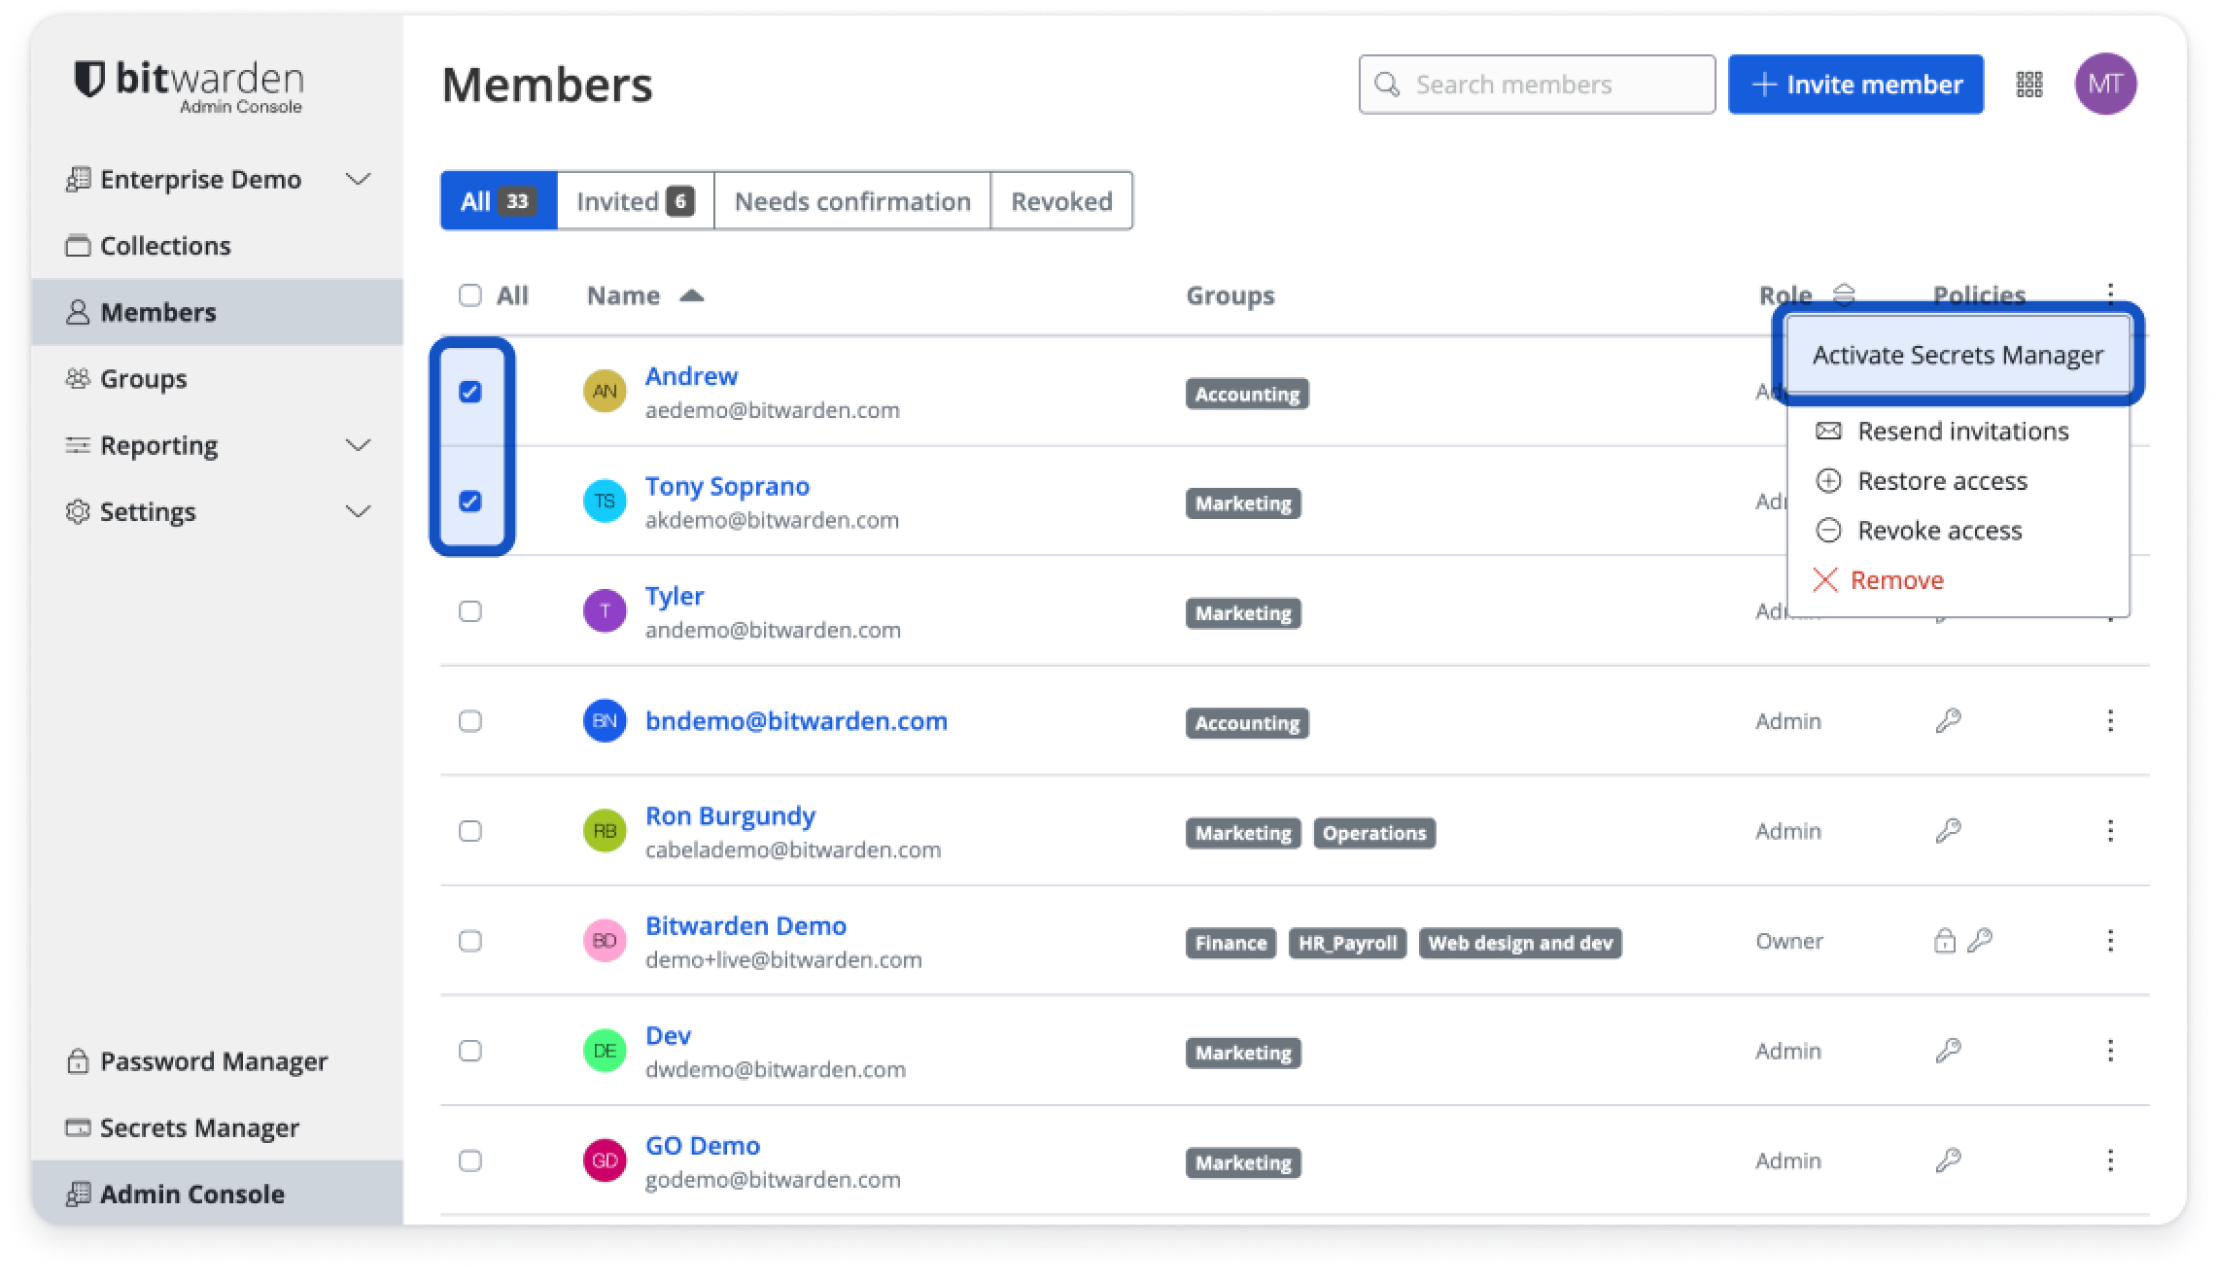Choose Resend invitations from the menu
This screenshot has width=2218, height=1274.
click(x=1958, y=431)
